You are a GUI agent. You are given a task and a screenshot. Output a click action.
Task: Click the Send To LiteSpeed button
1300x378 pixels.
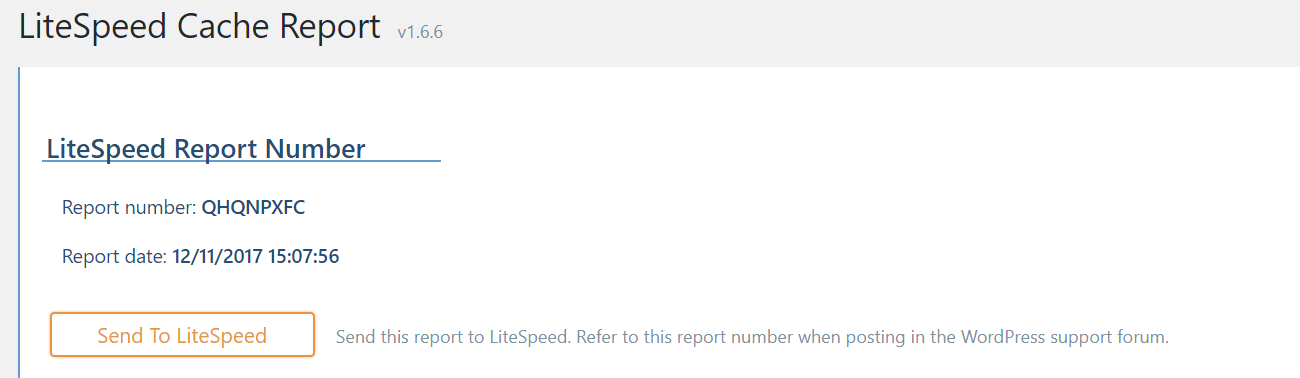(x=182, y=335)
